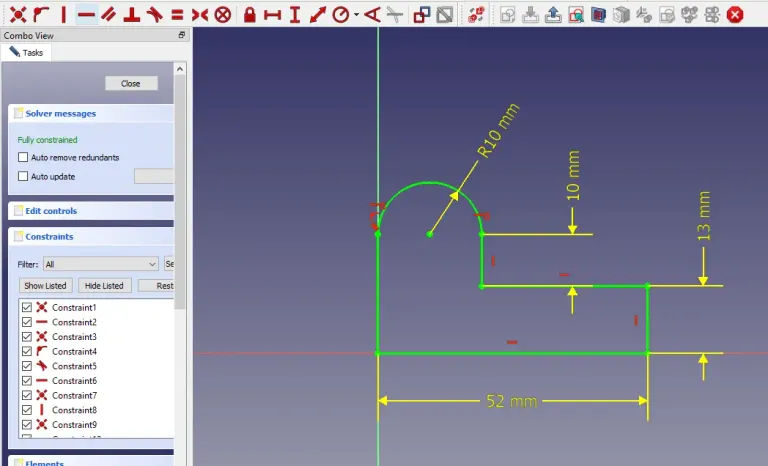Select the coincident constraint tool
The height and width of the screenshot is (466, 768).
(x=17, y=14)
